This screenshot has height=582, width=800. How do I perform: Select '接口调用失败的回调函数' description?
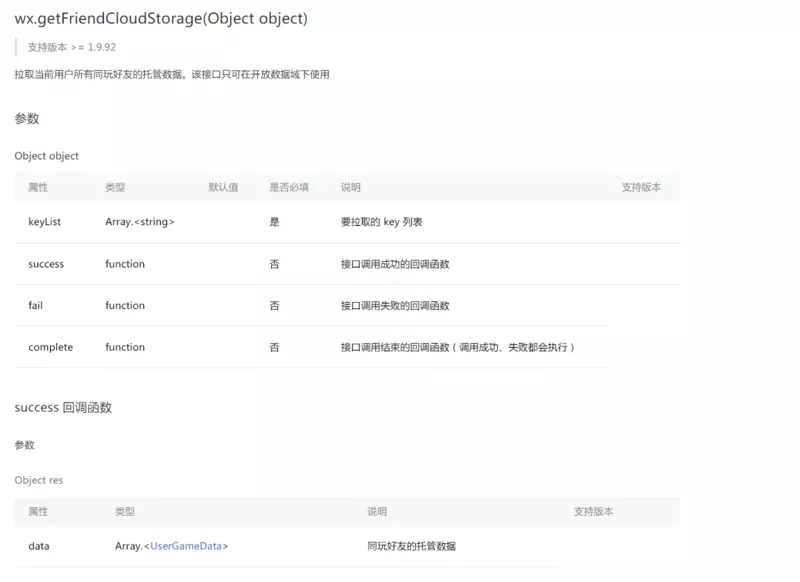pyautogui.click(x=395, y=306)
